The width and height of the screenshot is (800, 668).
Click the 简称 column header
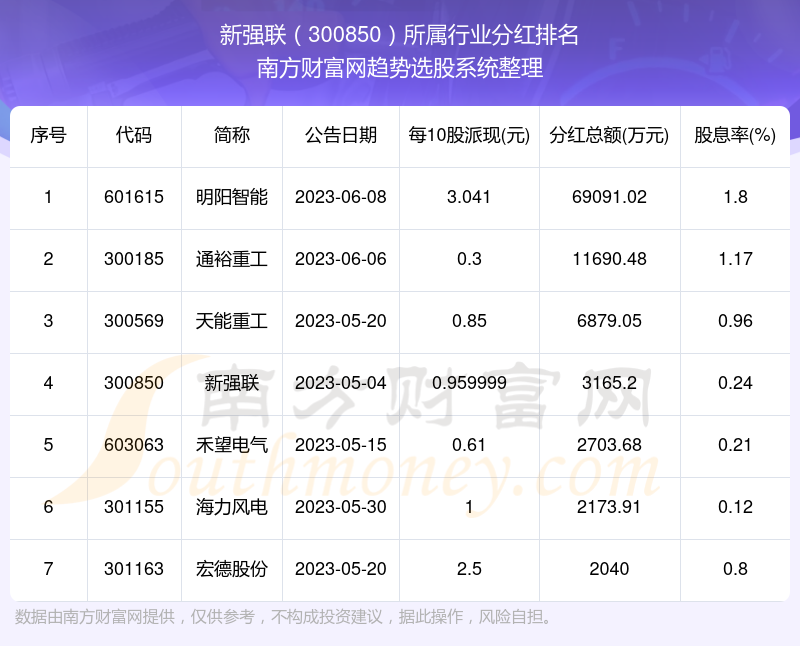click(232, 136)
